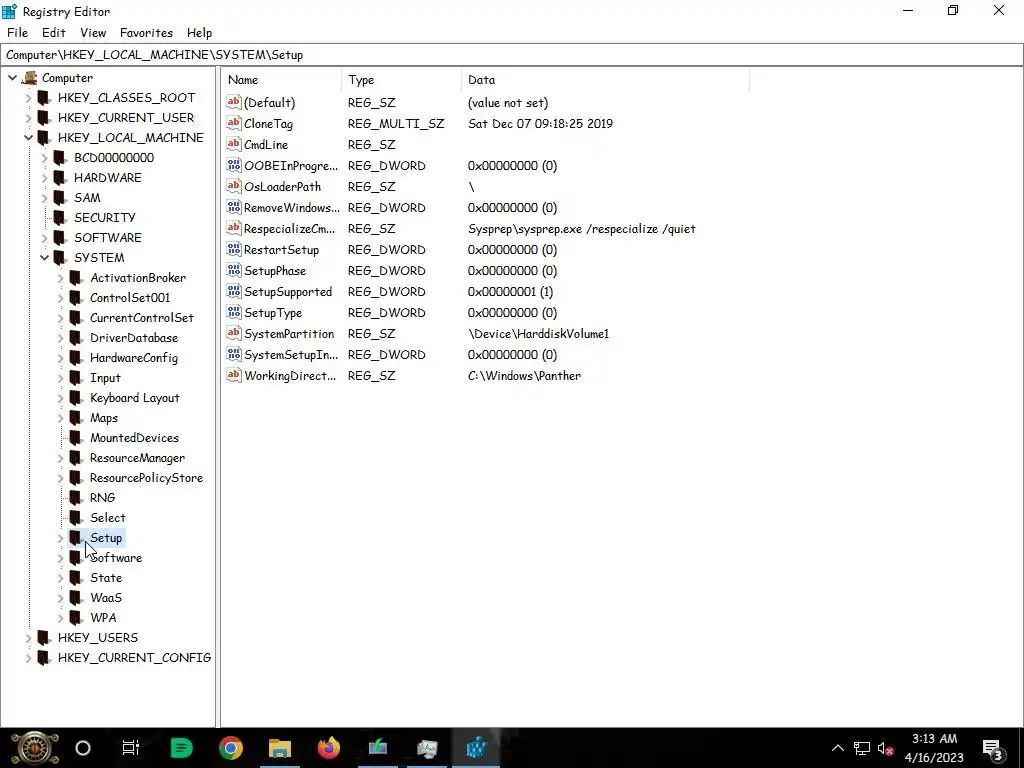Collapse the SYSTEM key

(44, 258)
